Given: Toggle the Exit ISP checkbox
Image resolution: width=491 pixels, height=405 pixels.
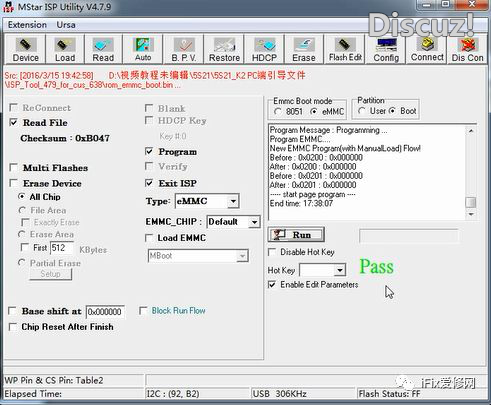Looking at the screenshot, I should [149, 183].
